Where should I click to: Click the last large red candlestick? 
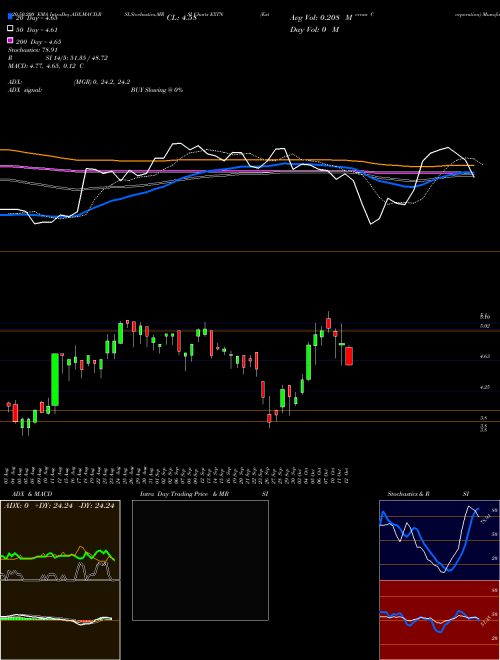coord(348,356)
